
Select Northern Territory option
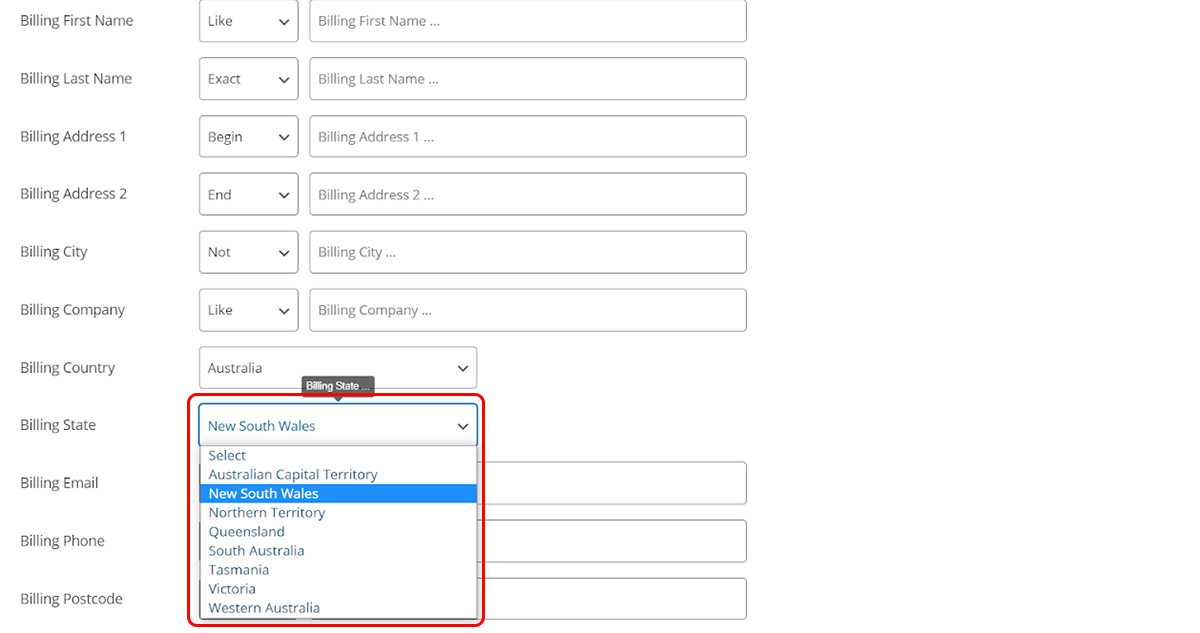point(267,513)
